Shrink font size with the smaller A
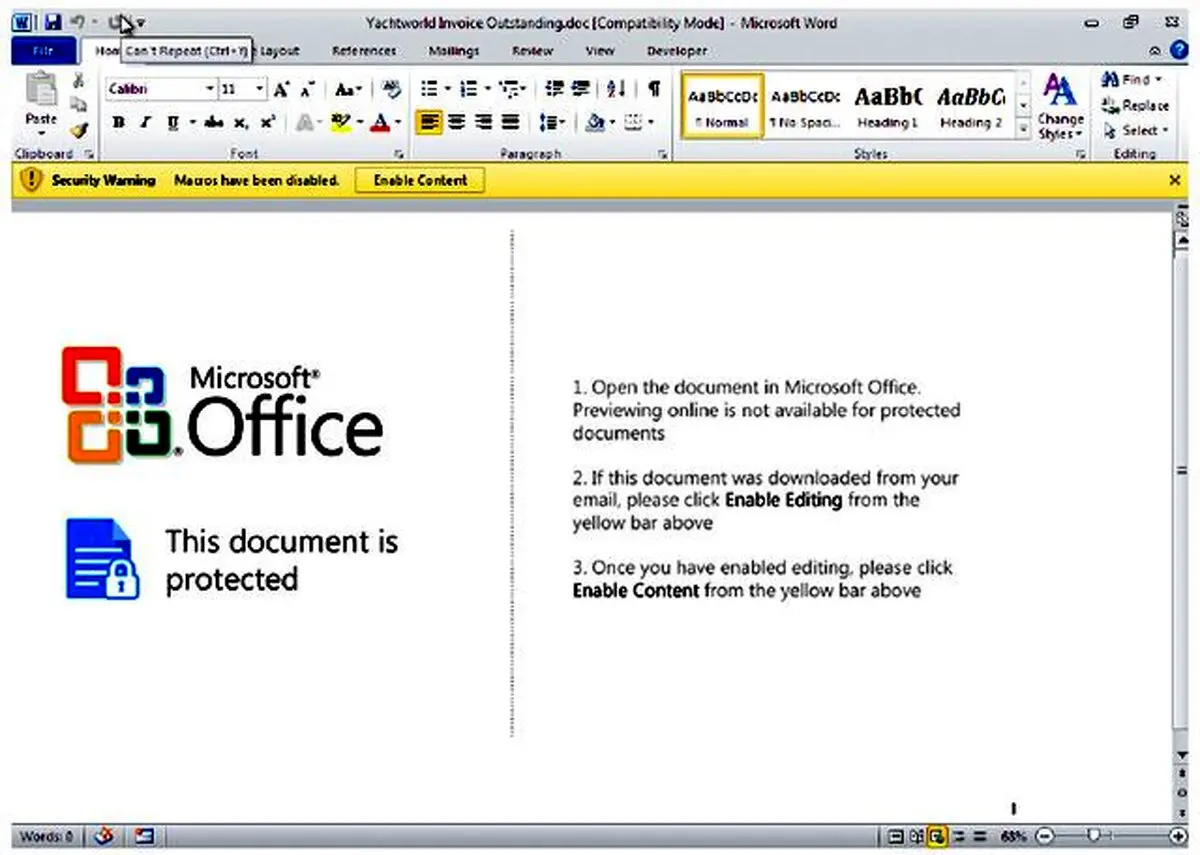This screenshot has width=1200, height=855. pos(306,89)
